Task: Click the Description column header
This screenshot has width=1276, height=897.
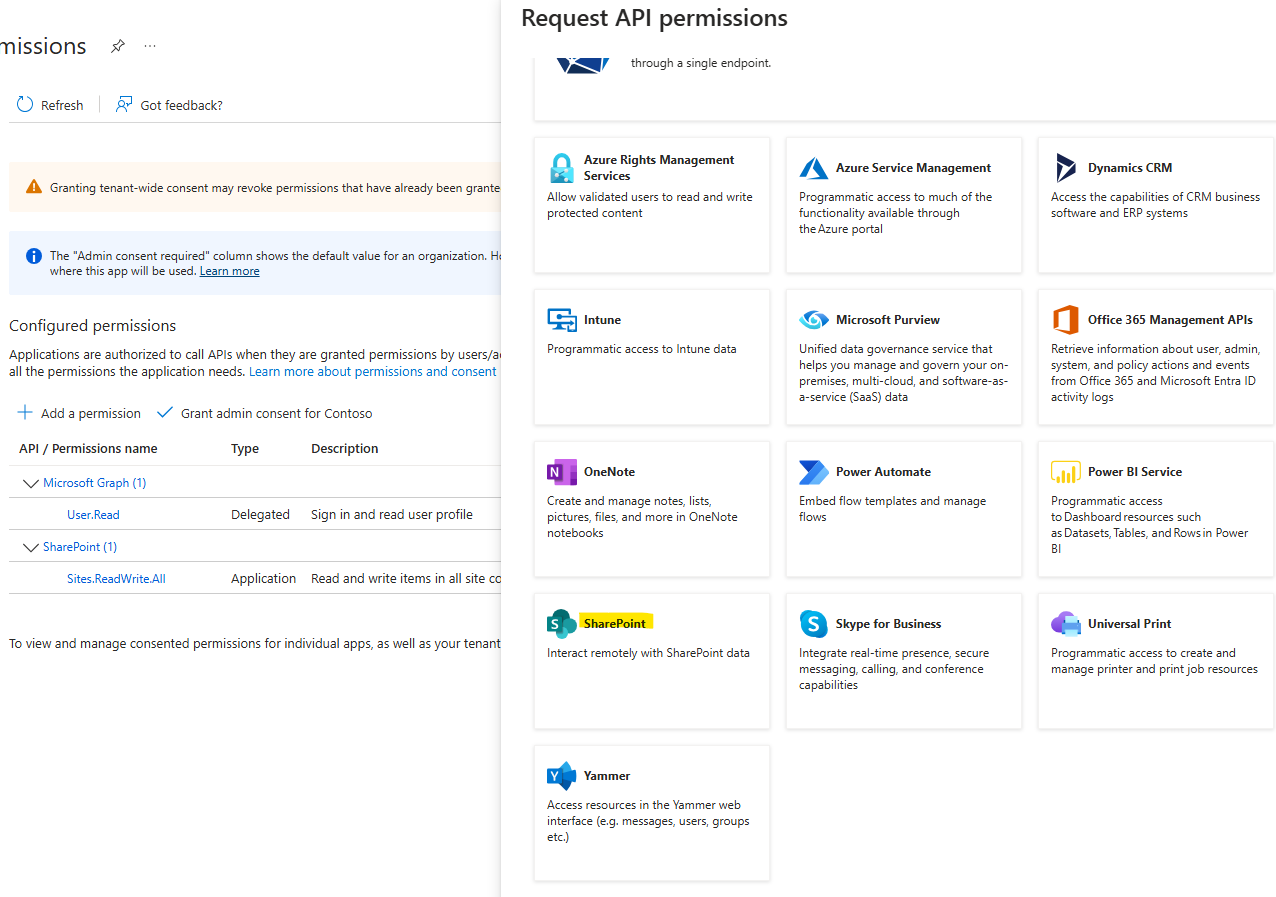Action: tap(344, 449)
